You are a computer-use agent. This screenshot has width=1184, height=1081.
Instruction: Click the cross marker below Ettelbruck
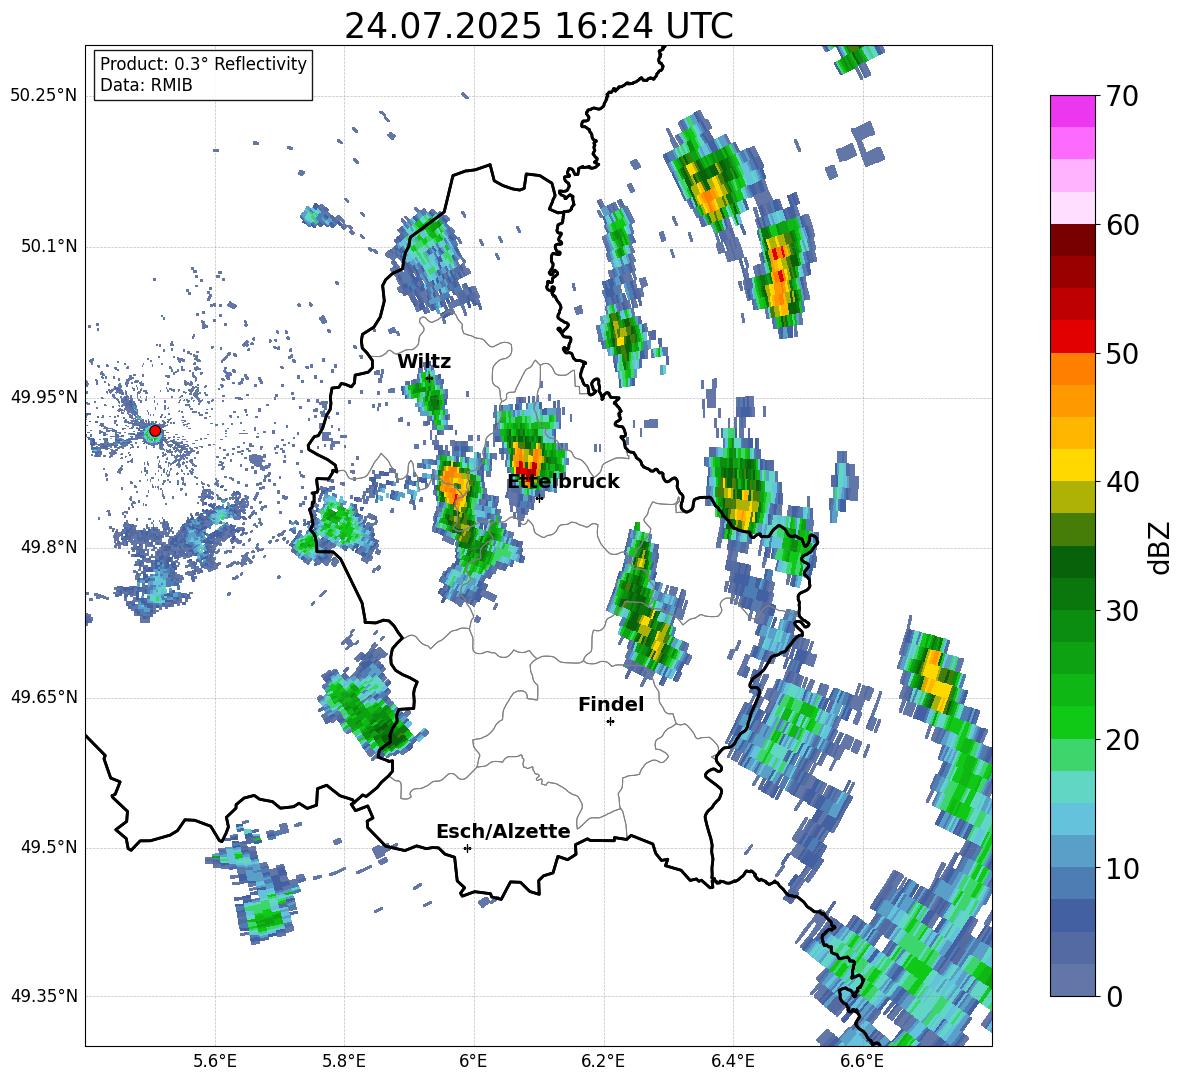click(539, 498)
